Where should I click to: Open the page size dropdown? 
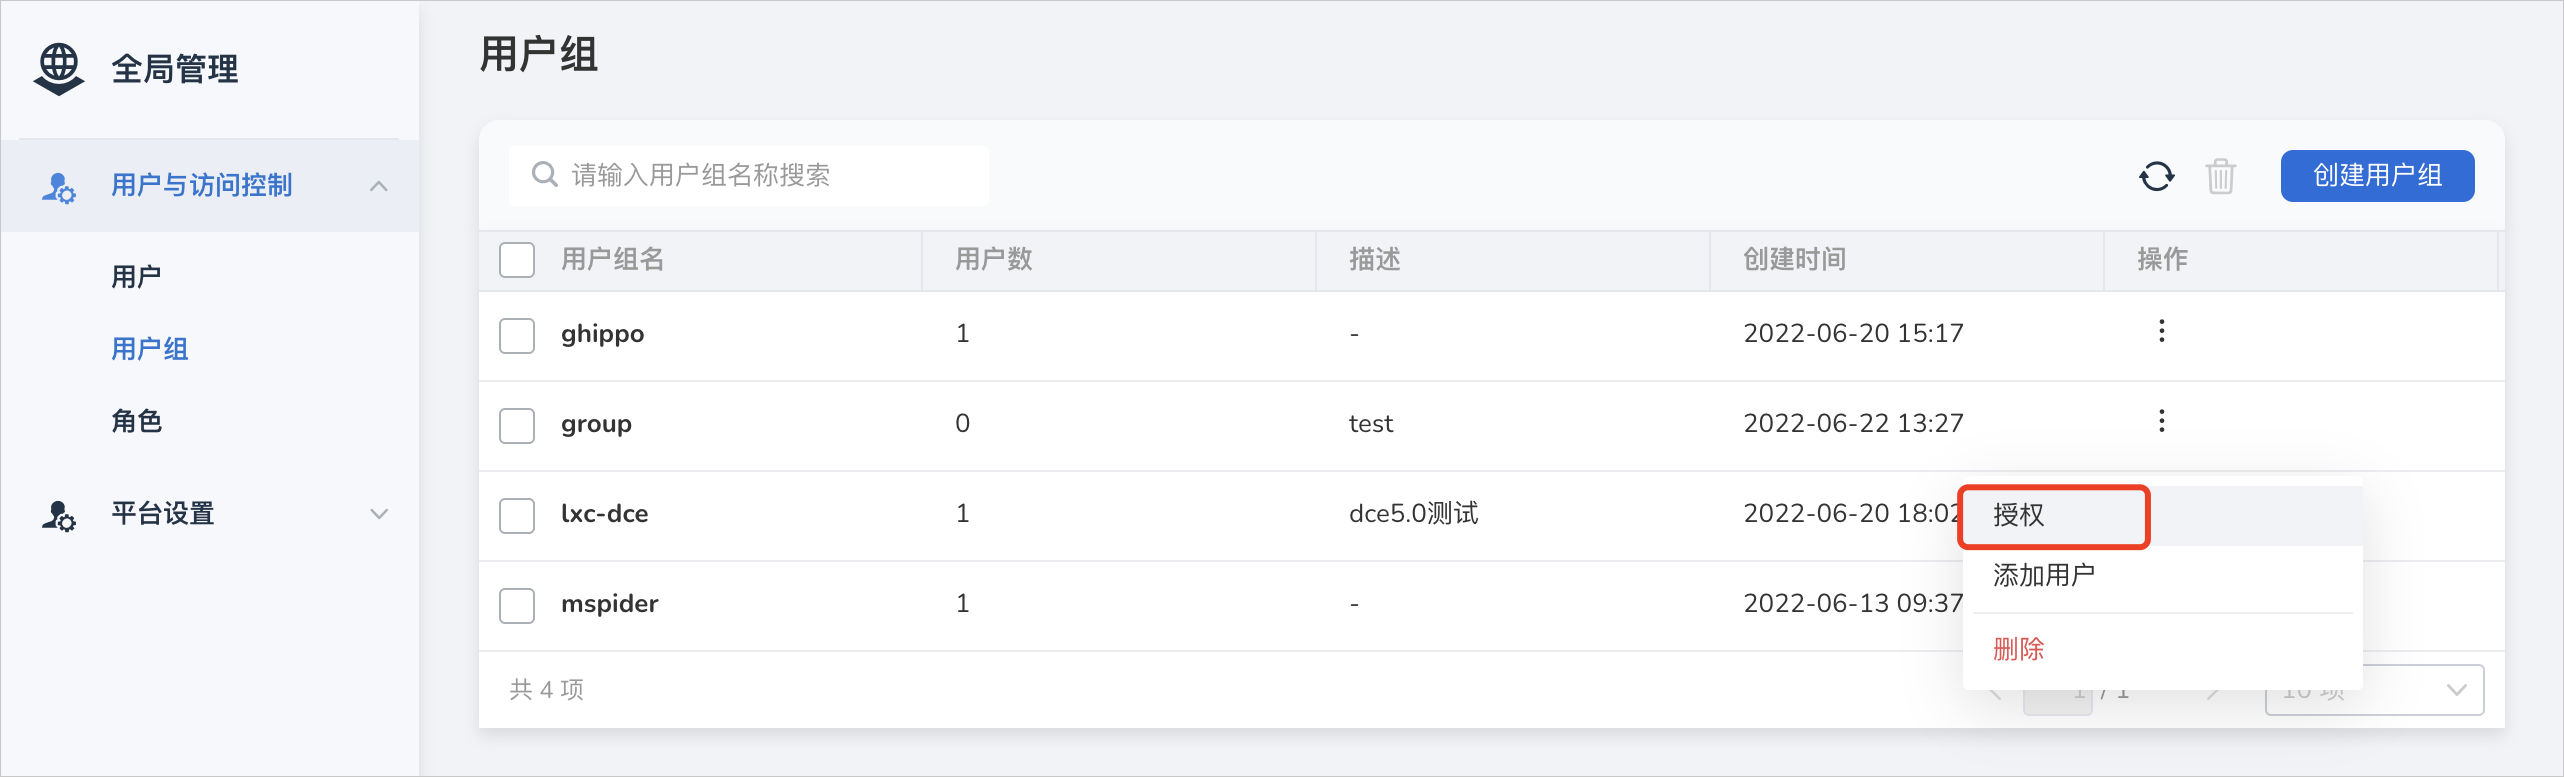(x=2374, y=690)
